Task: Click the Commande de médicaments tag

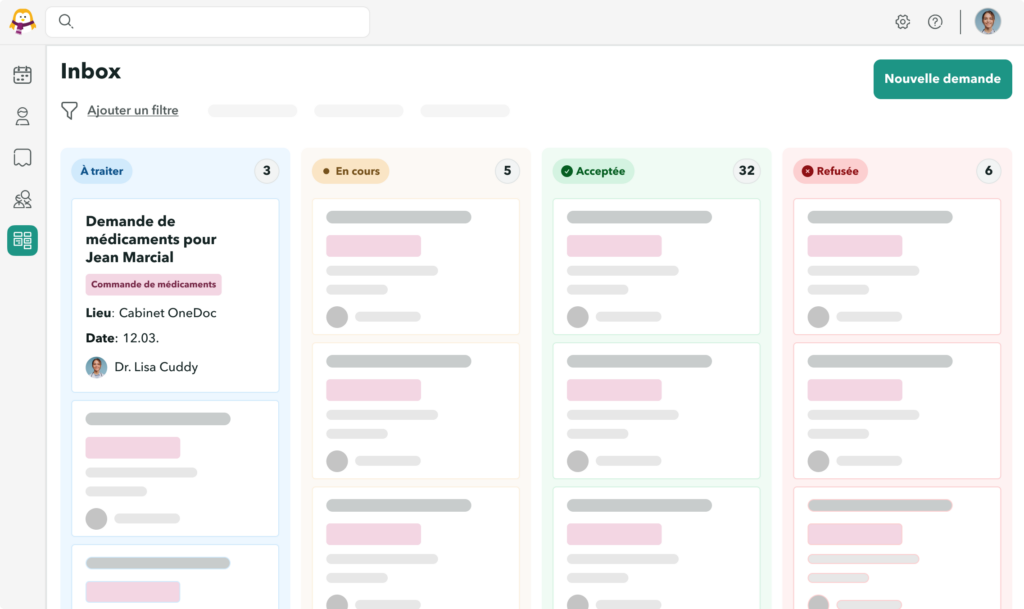Action: pyautogui.click(x=153, y=285)
